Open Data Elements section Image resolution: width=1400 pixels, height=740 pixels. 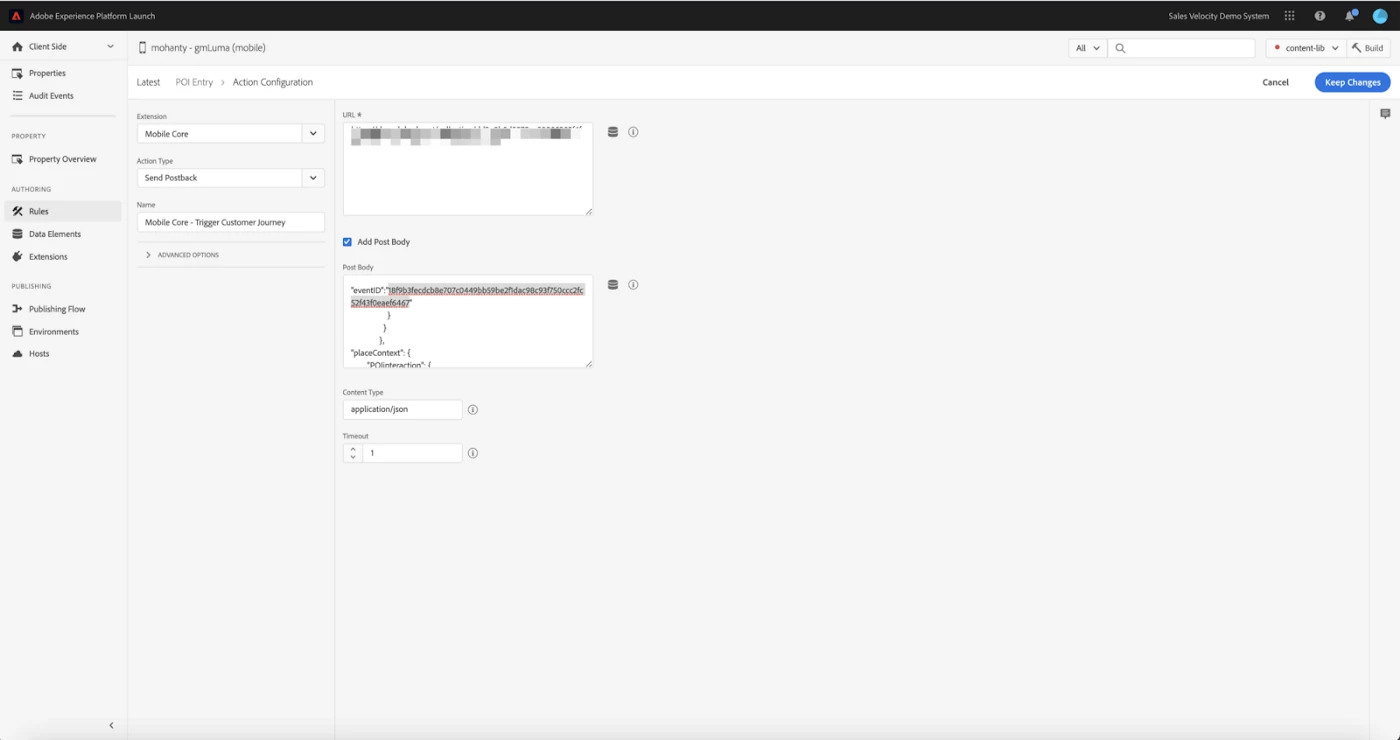tap(55, 234)
